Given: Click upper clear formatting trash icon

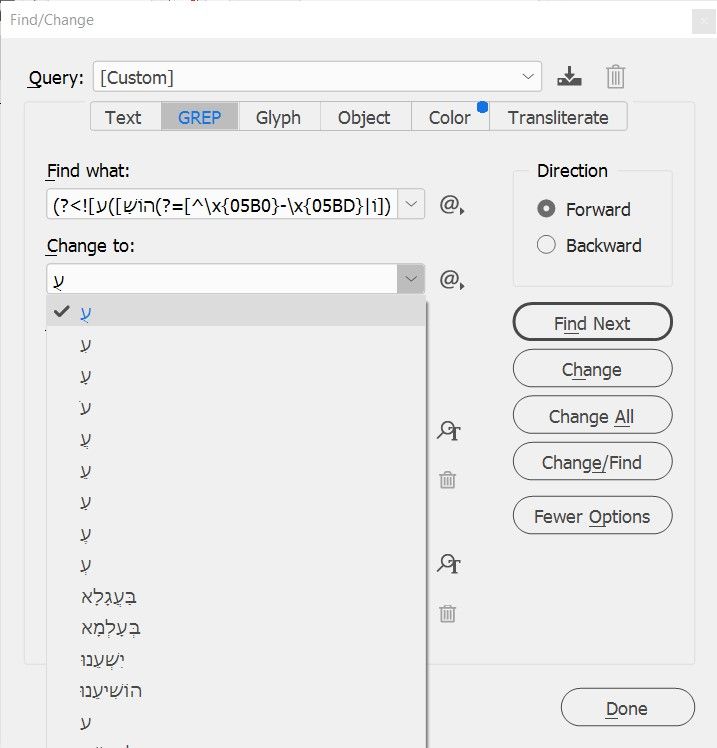Looking at the screenshot, I should [x=448, y=480].
